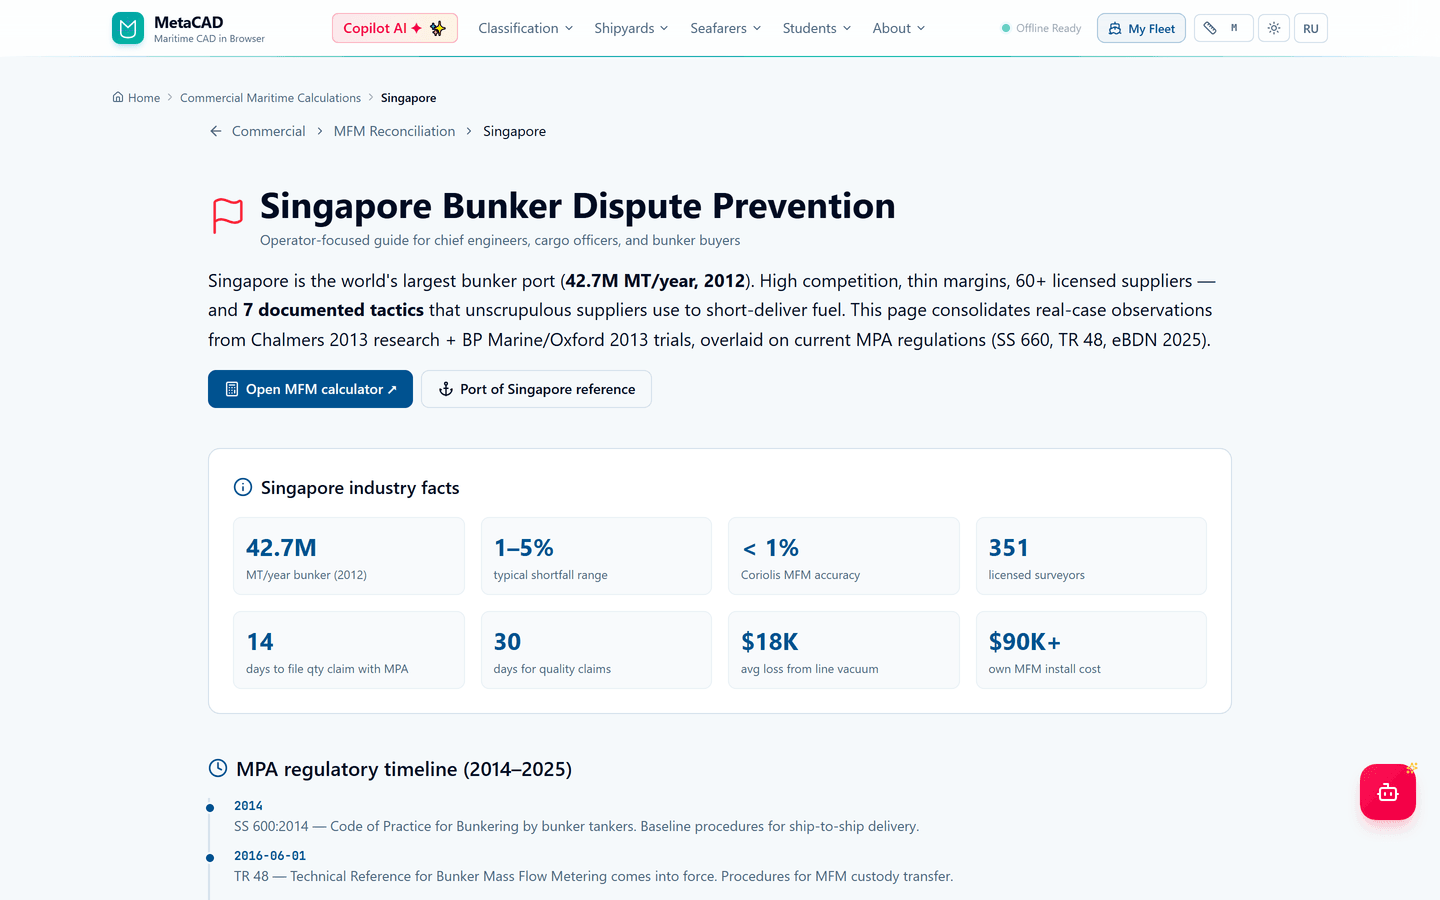Click the MetaCAD logo icon
1440x900 pixels.
pos(128,28)
